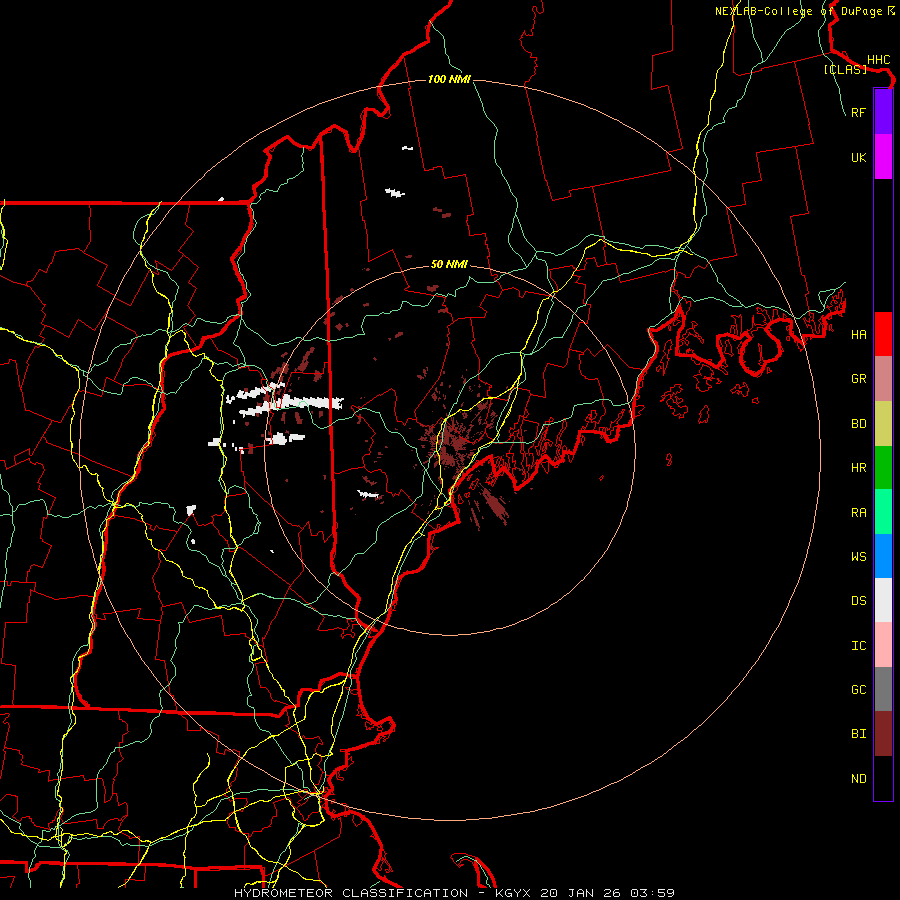This screenshot has width=900, height=900.
Task: Click the 'GR' legend label
Action: tap(858, 379)
